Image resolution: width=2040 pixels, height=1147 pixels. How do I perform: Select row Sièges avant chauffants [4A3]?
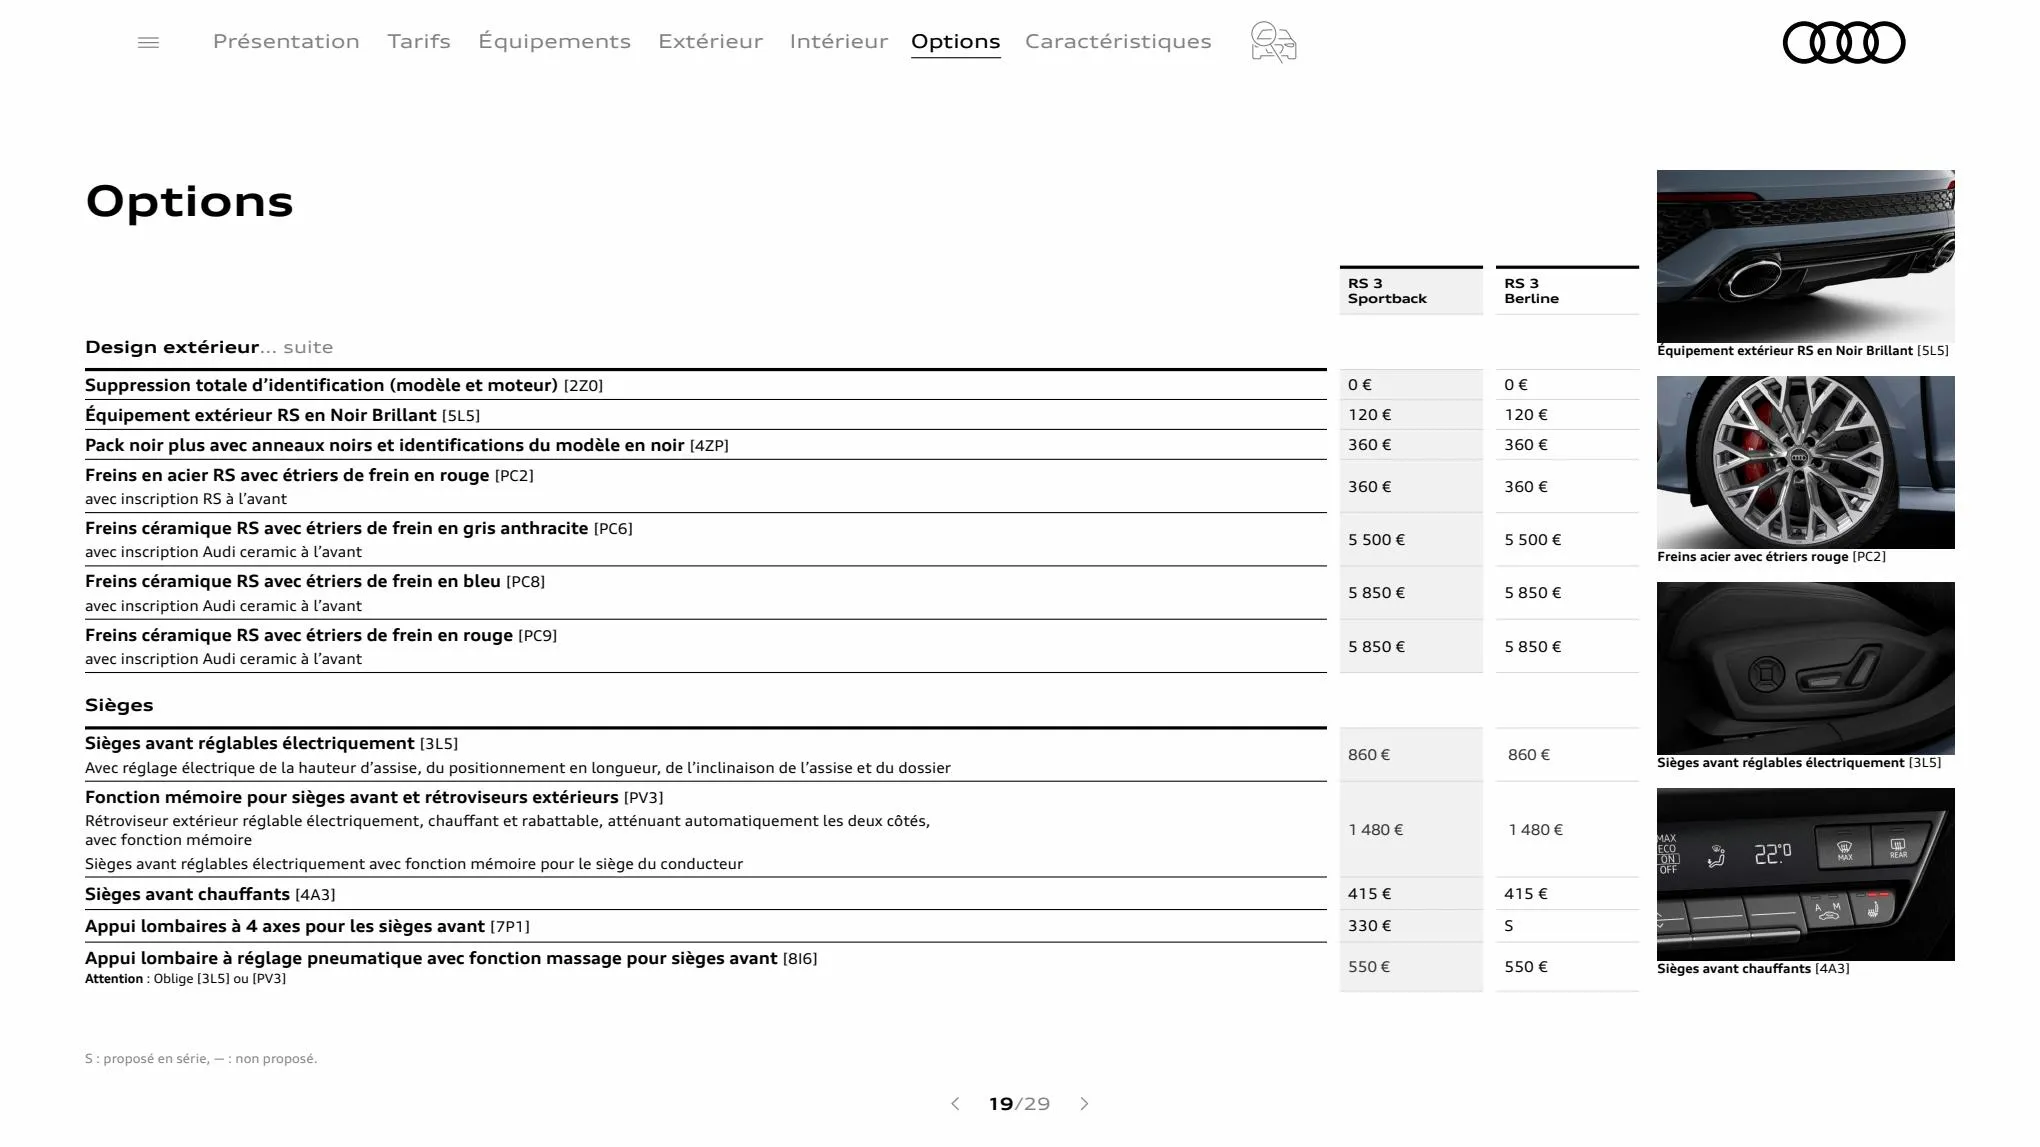point(705,894)
